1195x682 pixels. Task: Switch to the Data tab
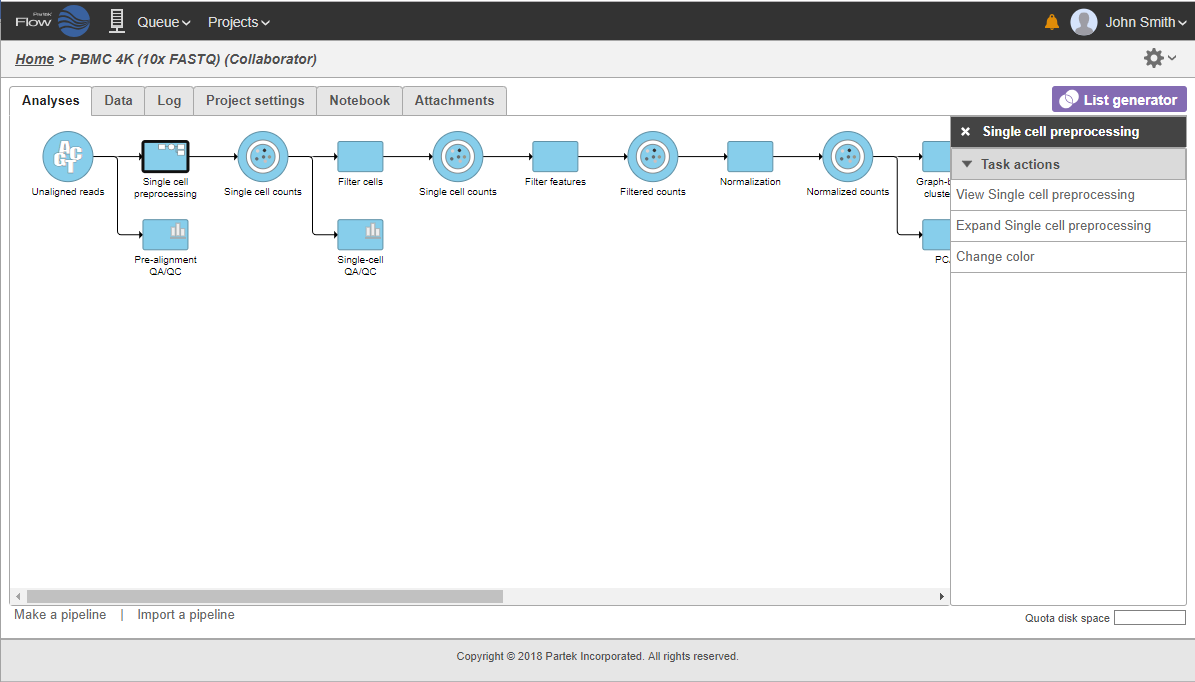pos(118,101)
